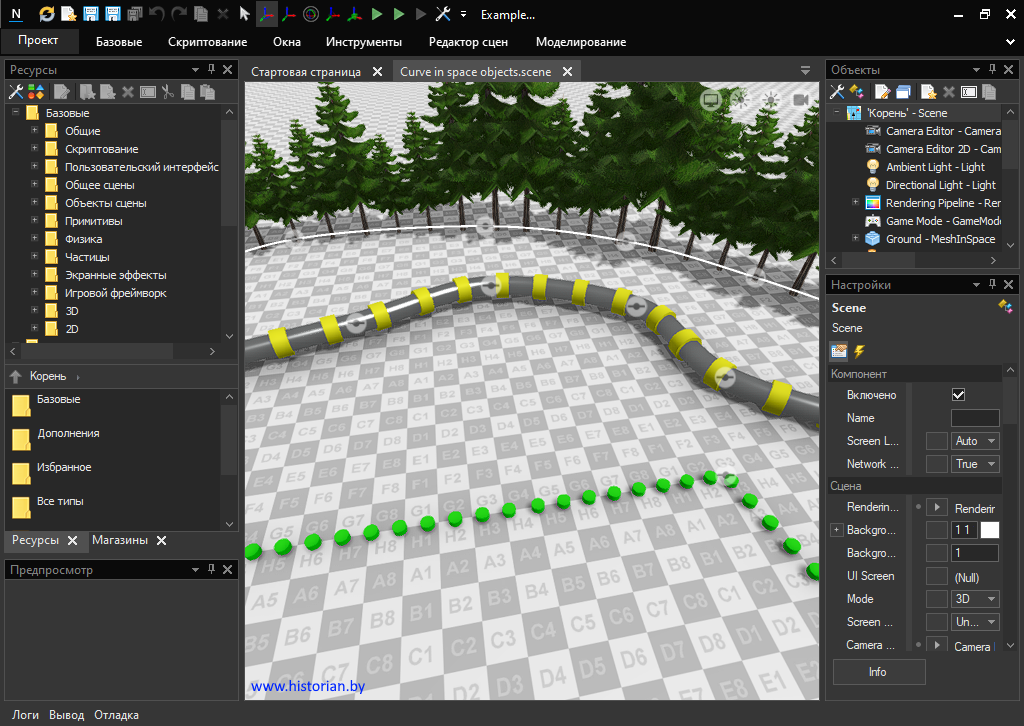Open the Скриптование ribbon tab
This screenshot has height=726, width=1024.
207,42
